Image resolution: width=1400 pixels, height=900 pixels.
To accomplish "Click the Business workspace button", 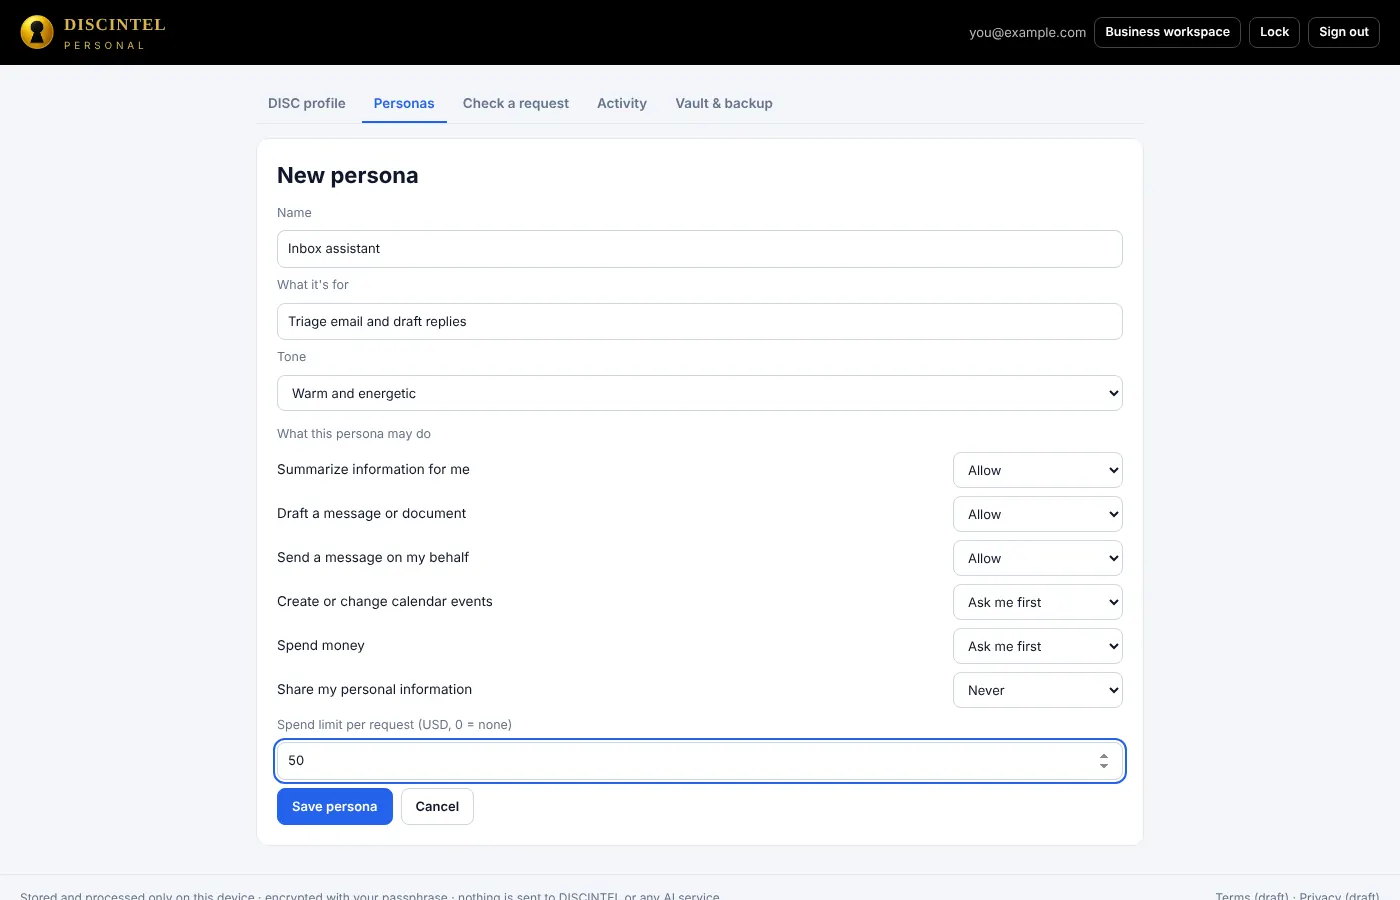I will pyautogui.click(x=1167, y=32).
